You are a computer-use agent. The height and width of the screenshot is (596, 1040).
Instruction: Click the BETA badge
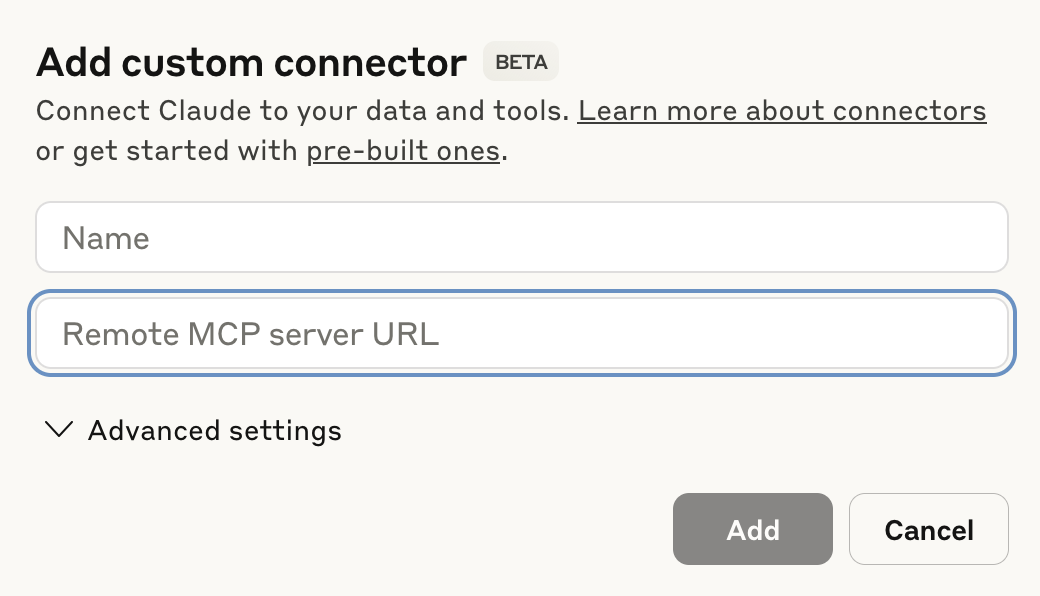(x=520, y=62)
